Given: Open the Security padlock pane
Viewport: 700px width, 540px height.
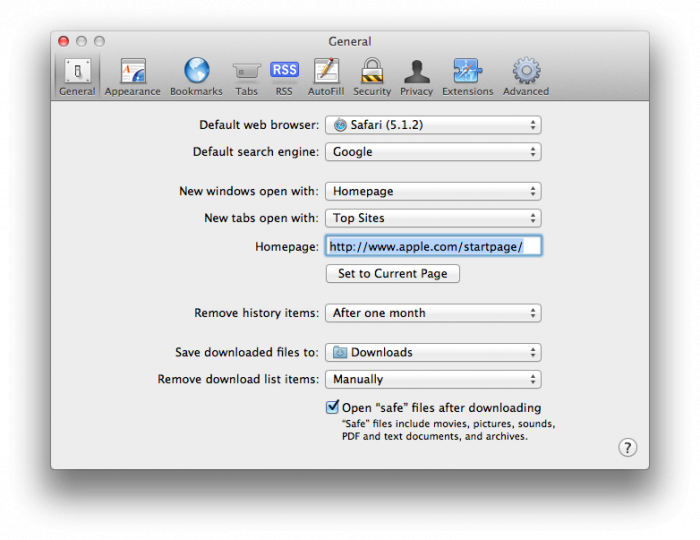Looking at the screenshot, I should point(372,77).
